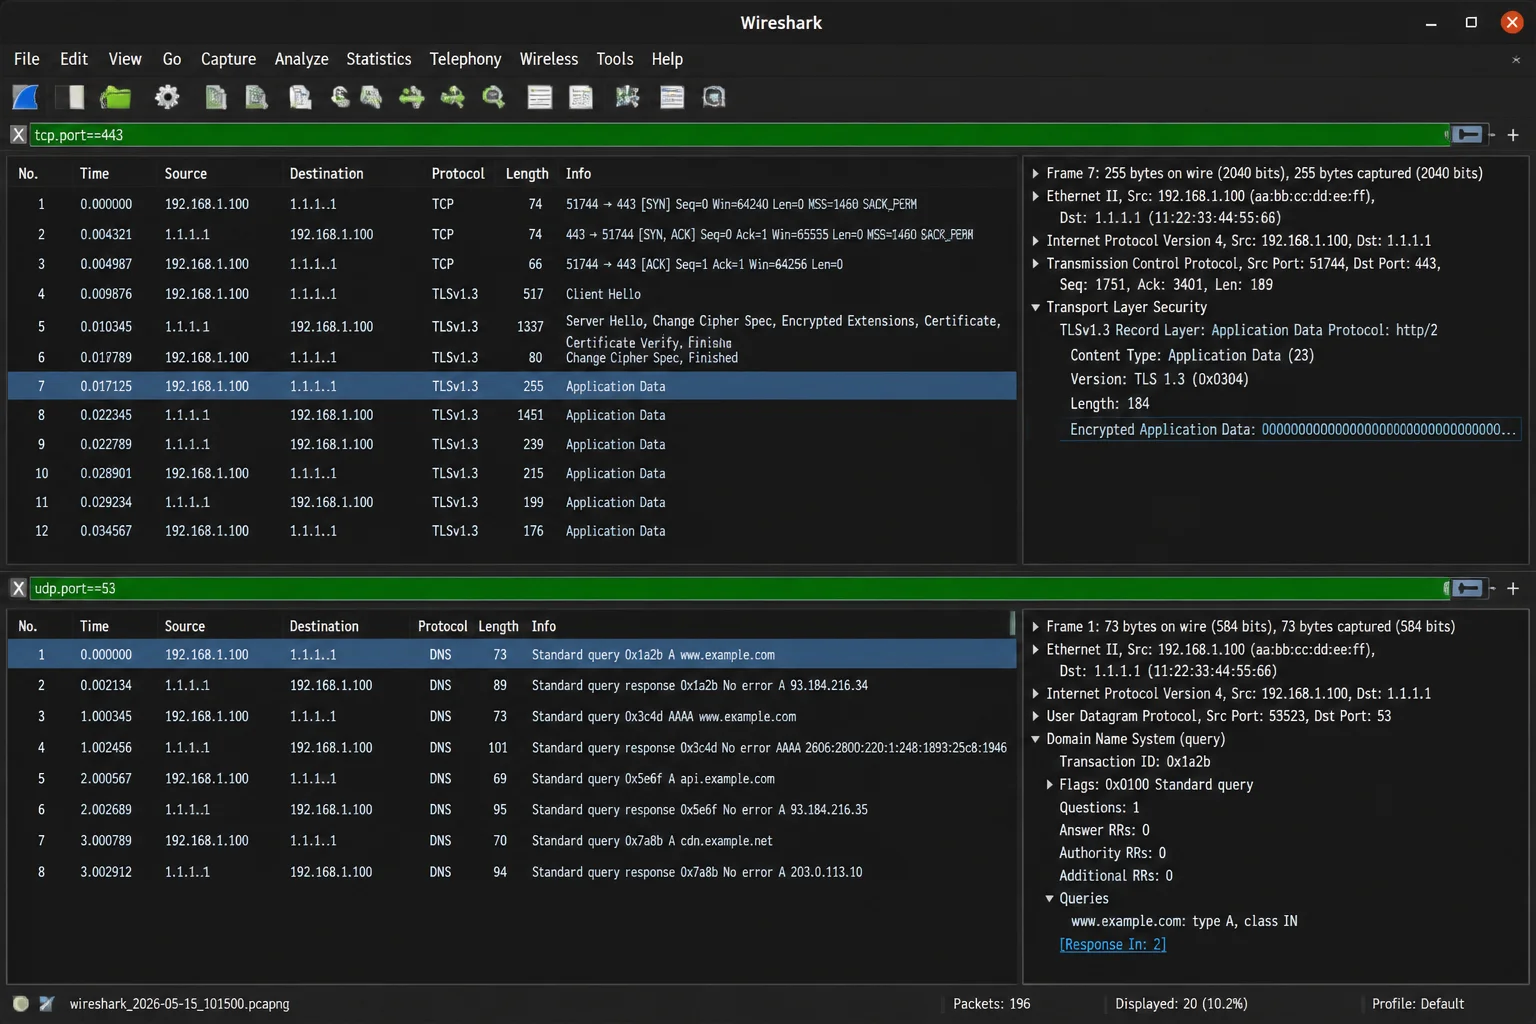The width and height of the screenshot is (1536, 1024).
Task: Open the File menu
Action: [x=27, y=59]
